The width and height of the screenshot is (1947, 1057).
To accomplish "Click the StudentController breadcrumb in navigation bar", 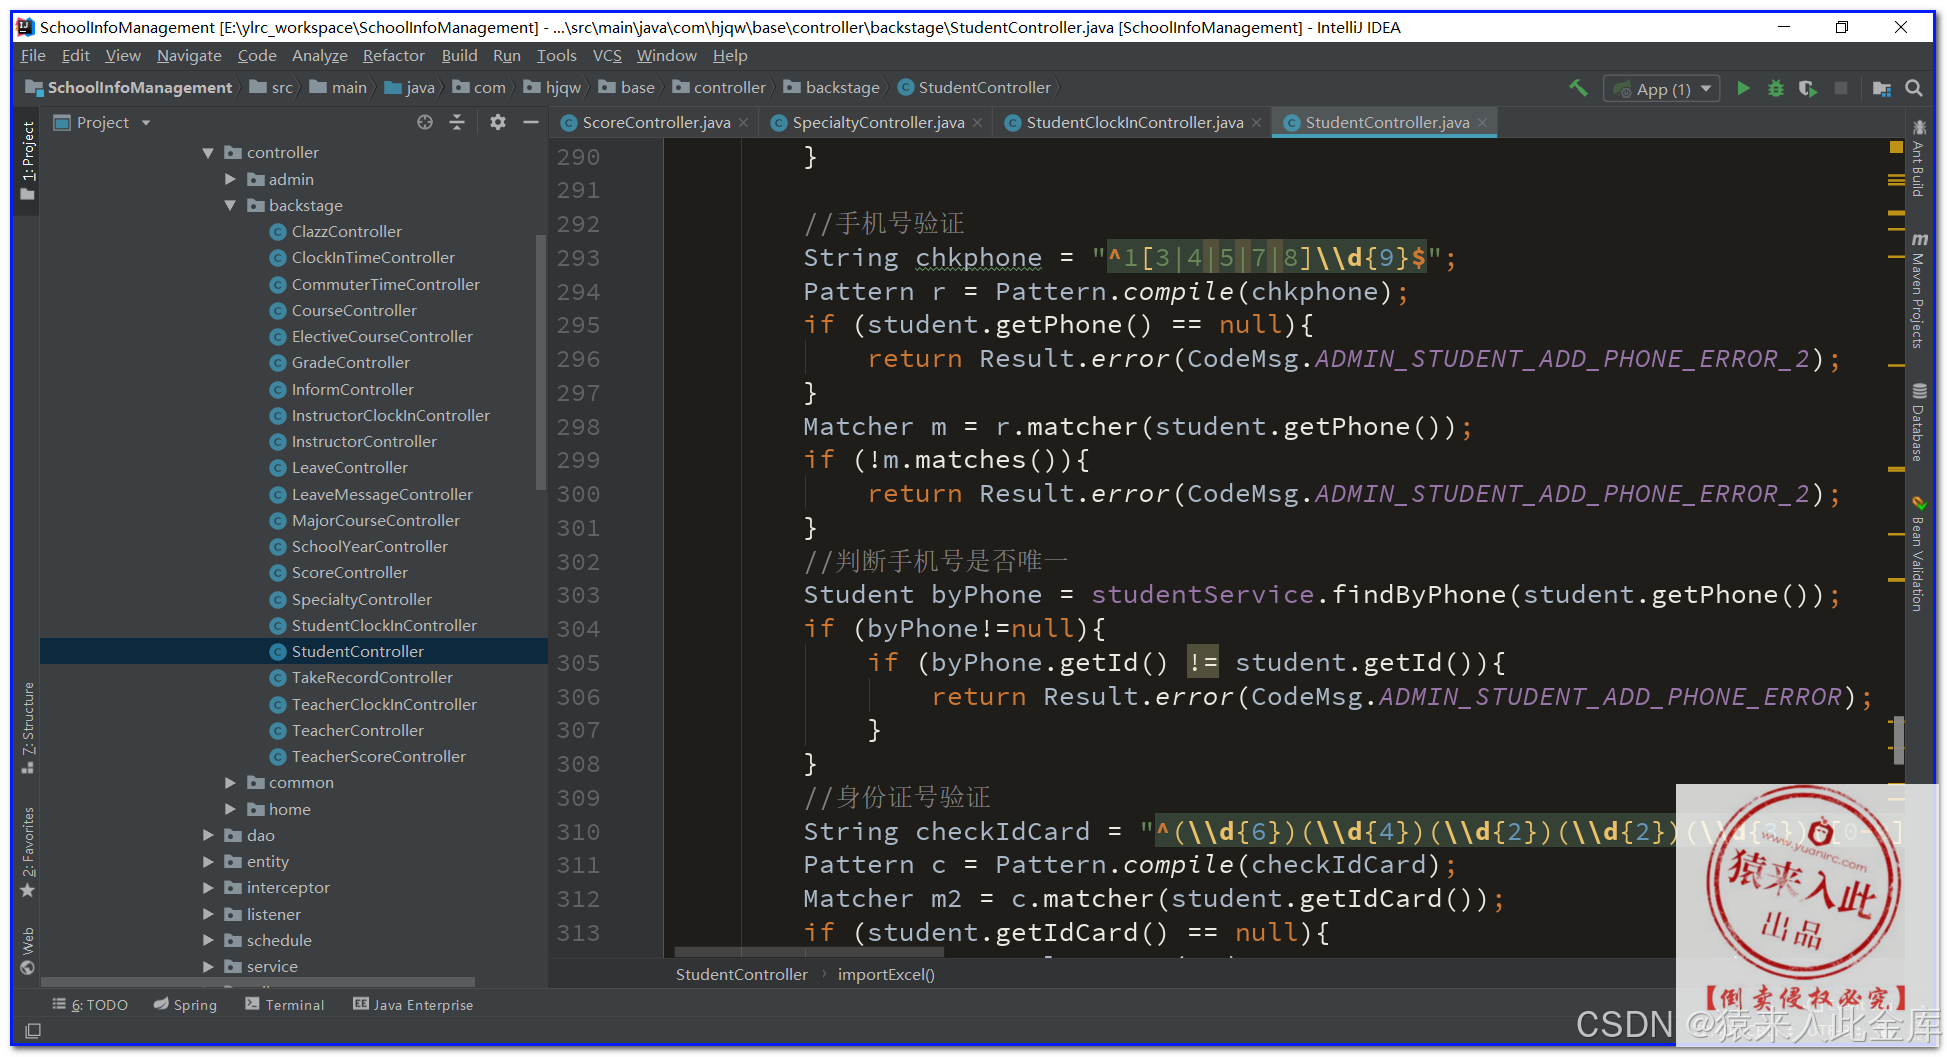I will (974, 88).
